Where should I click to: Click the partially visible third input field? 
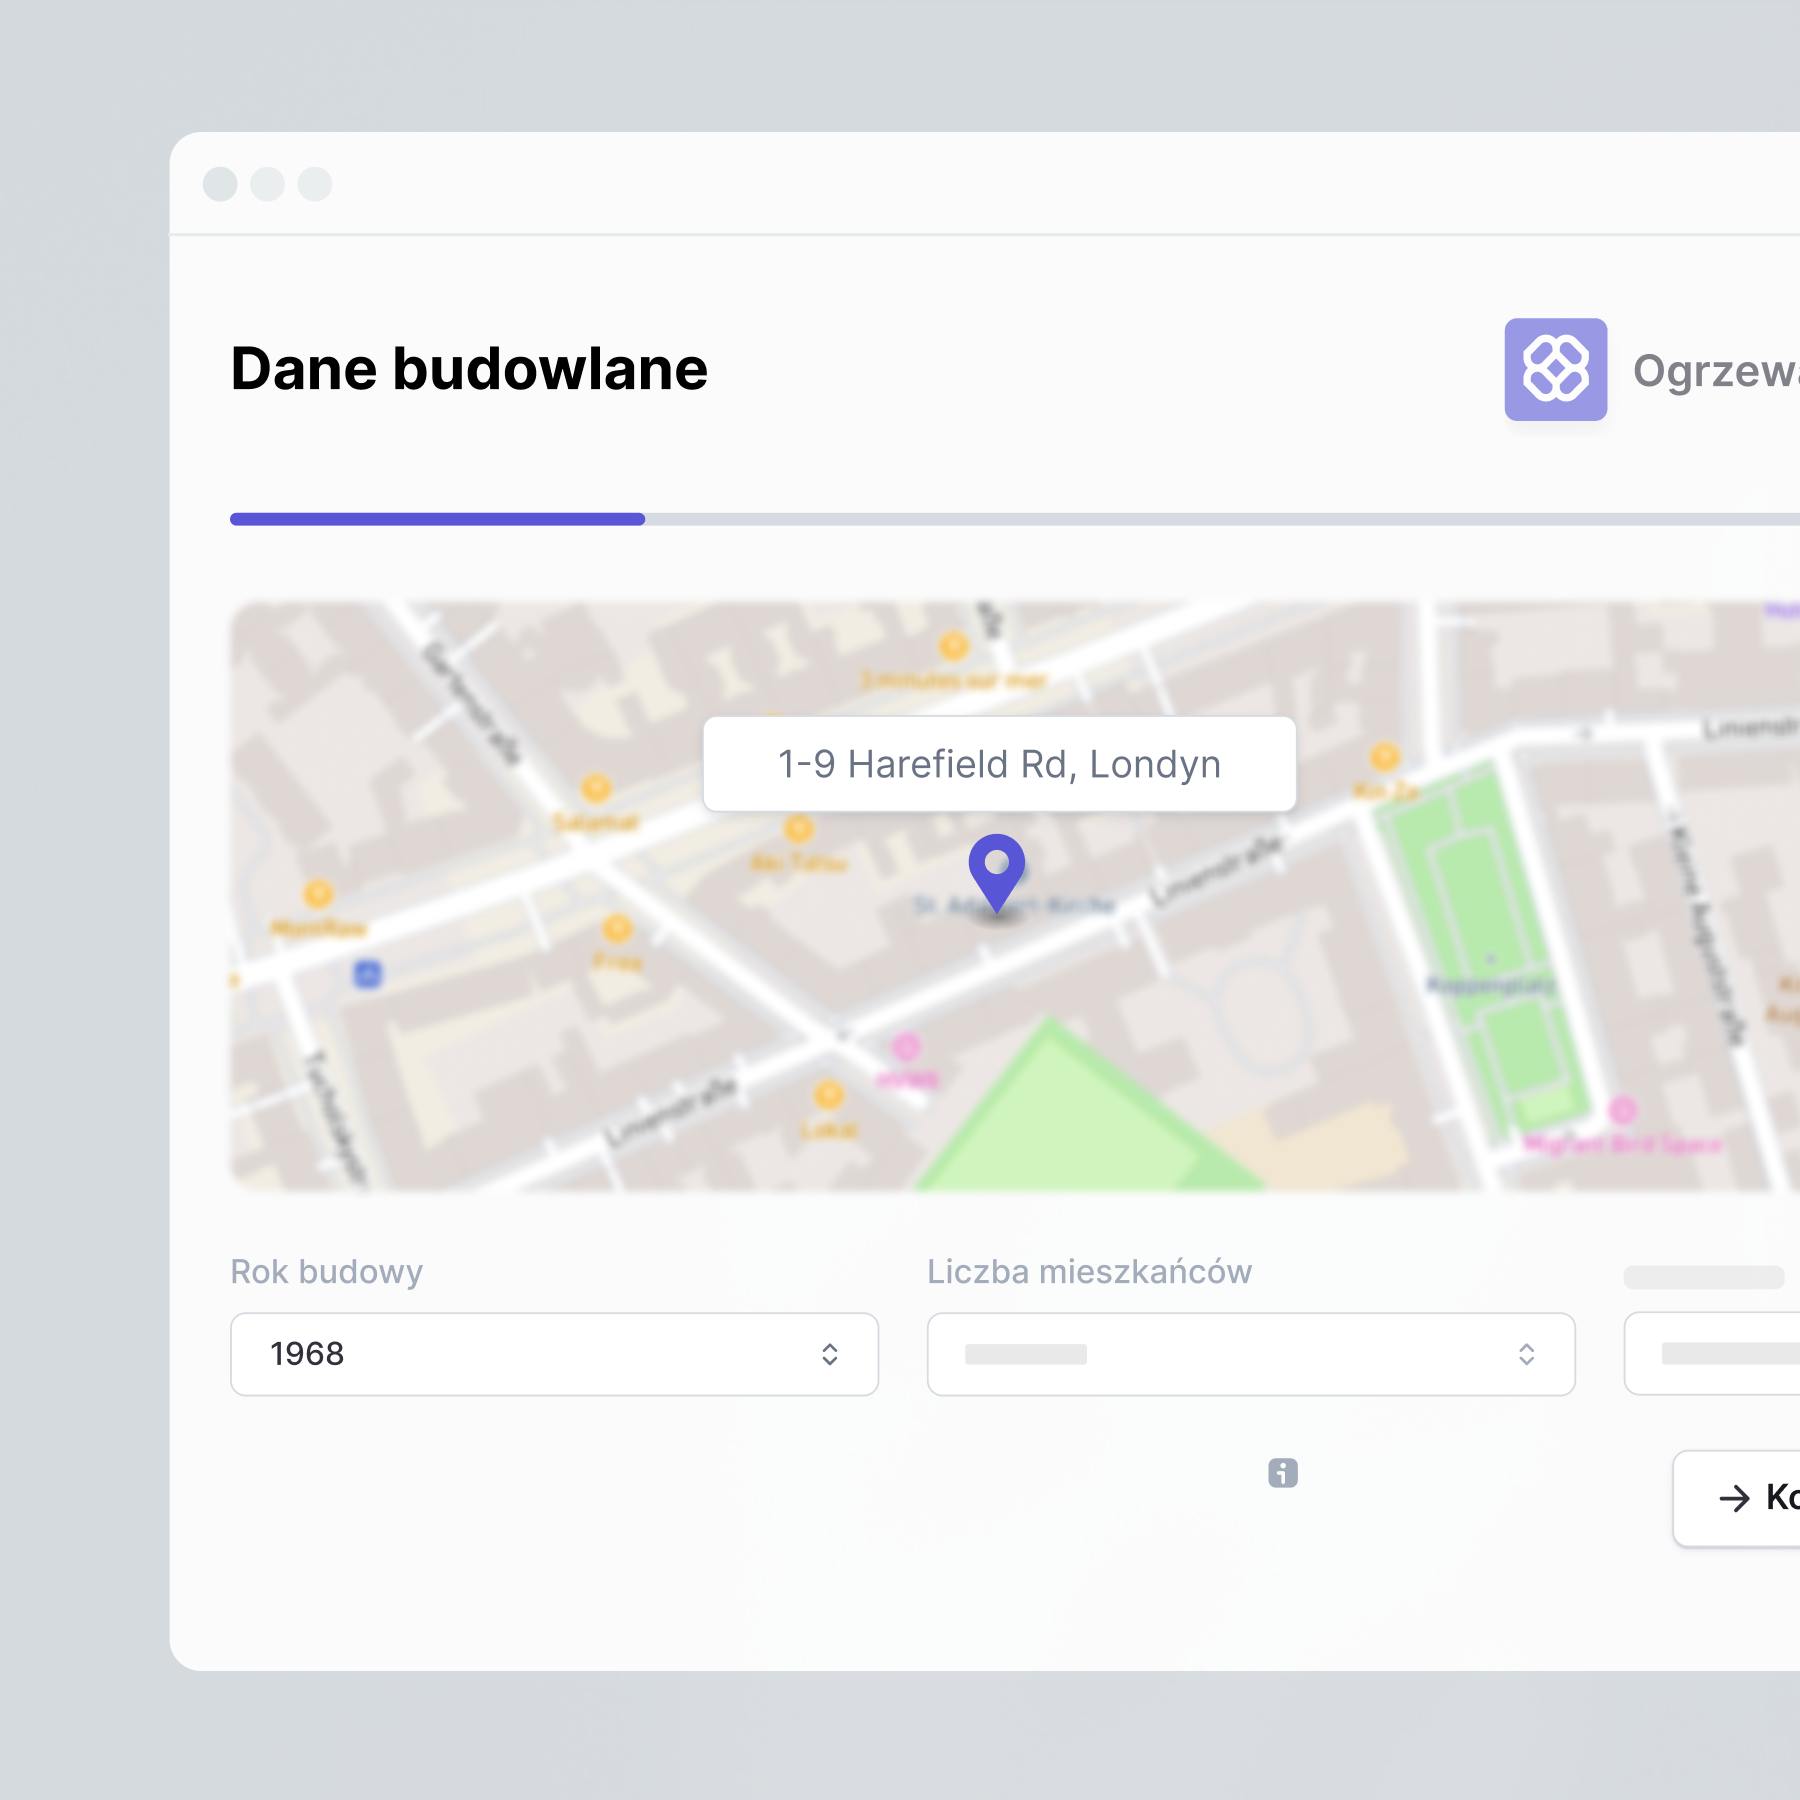[x=1712, y=1354]
